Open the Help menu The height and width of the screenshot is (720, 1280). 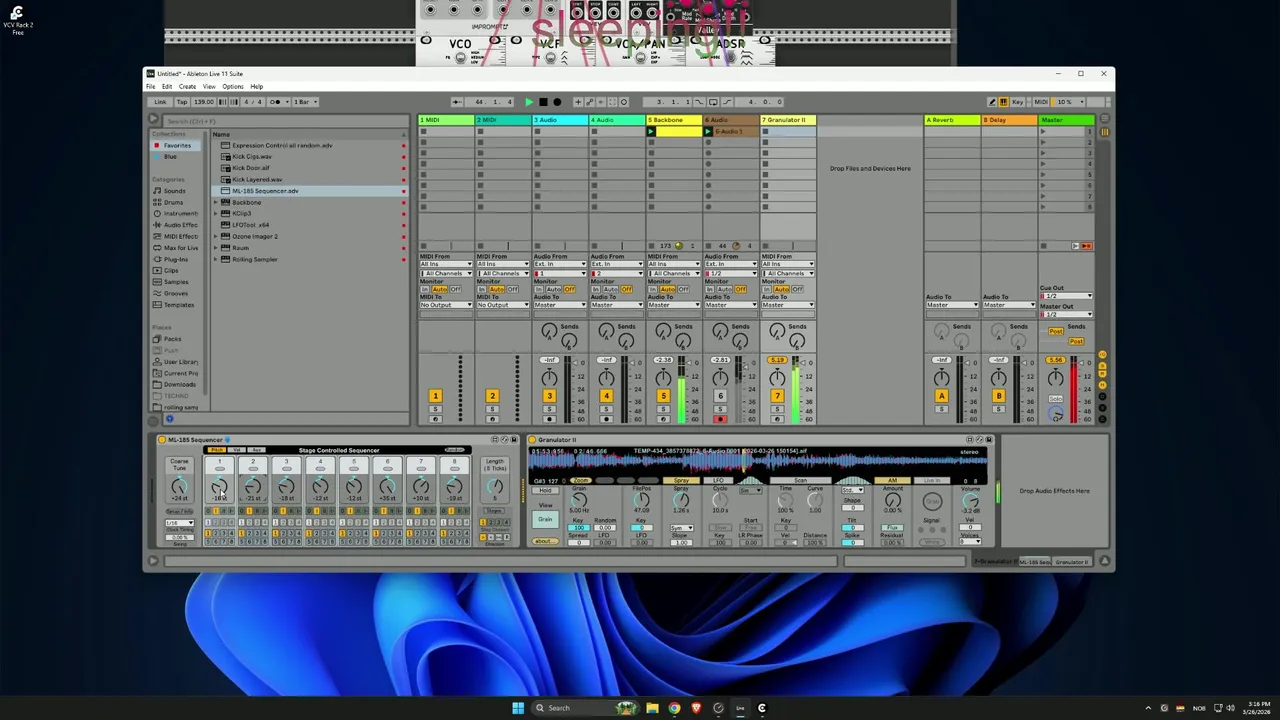coord(257,87)
